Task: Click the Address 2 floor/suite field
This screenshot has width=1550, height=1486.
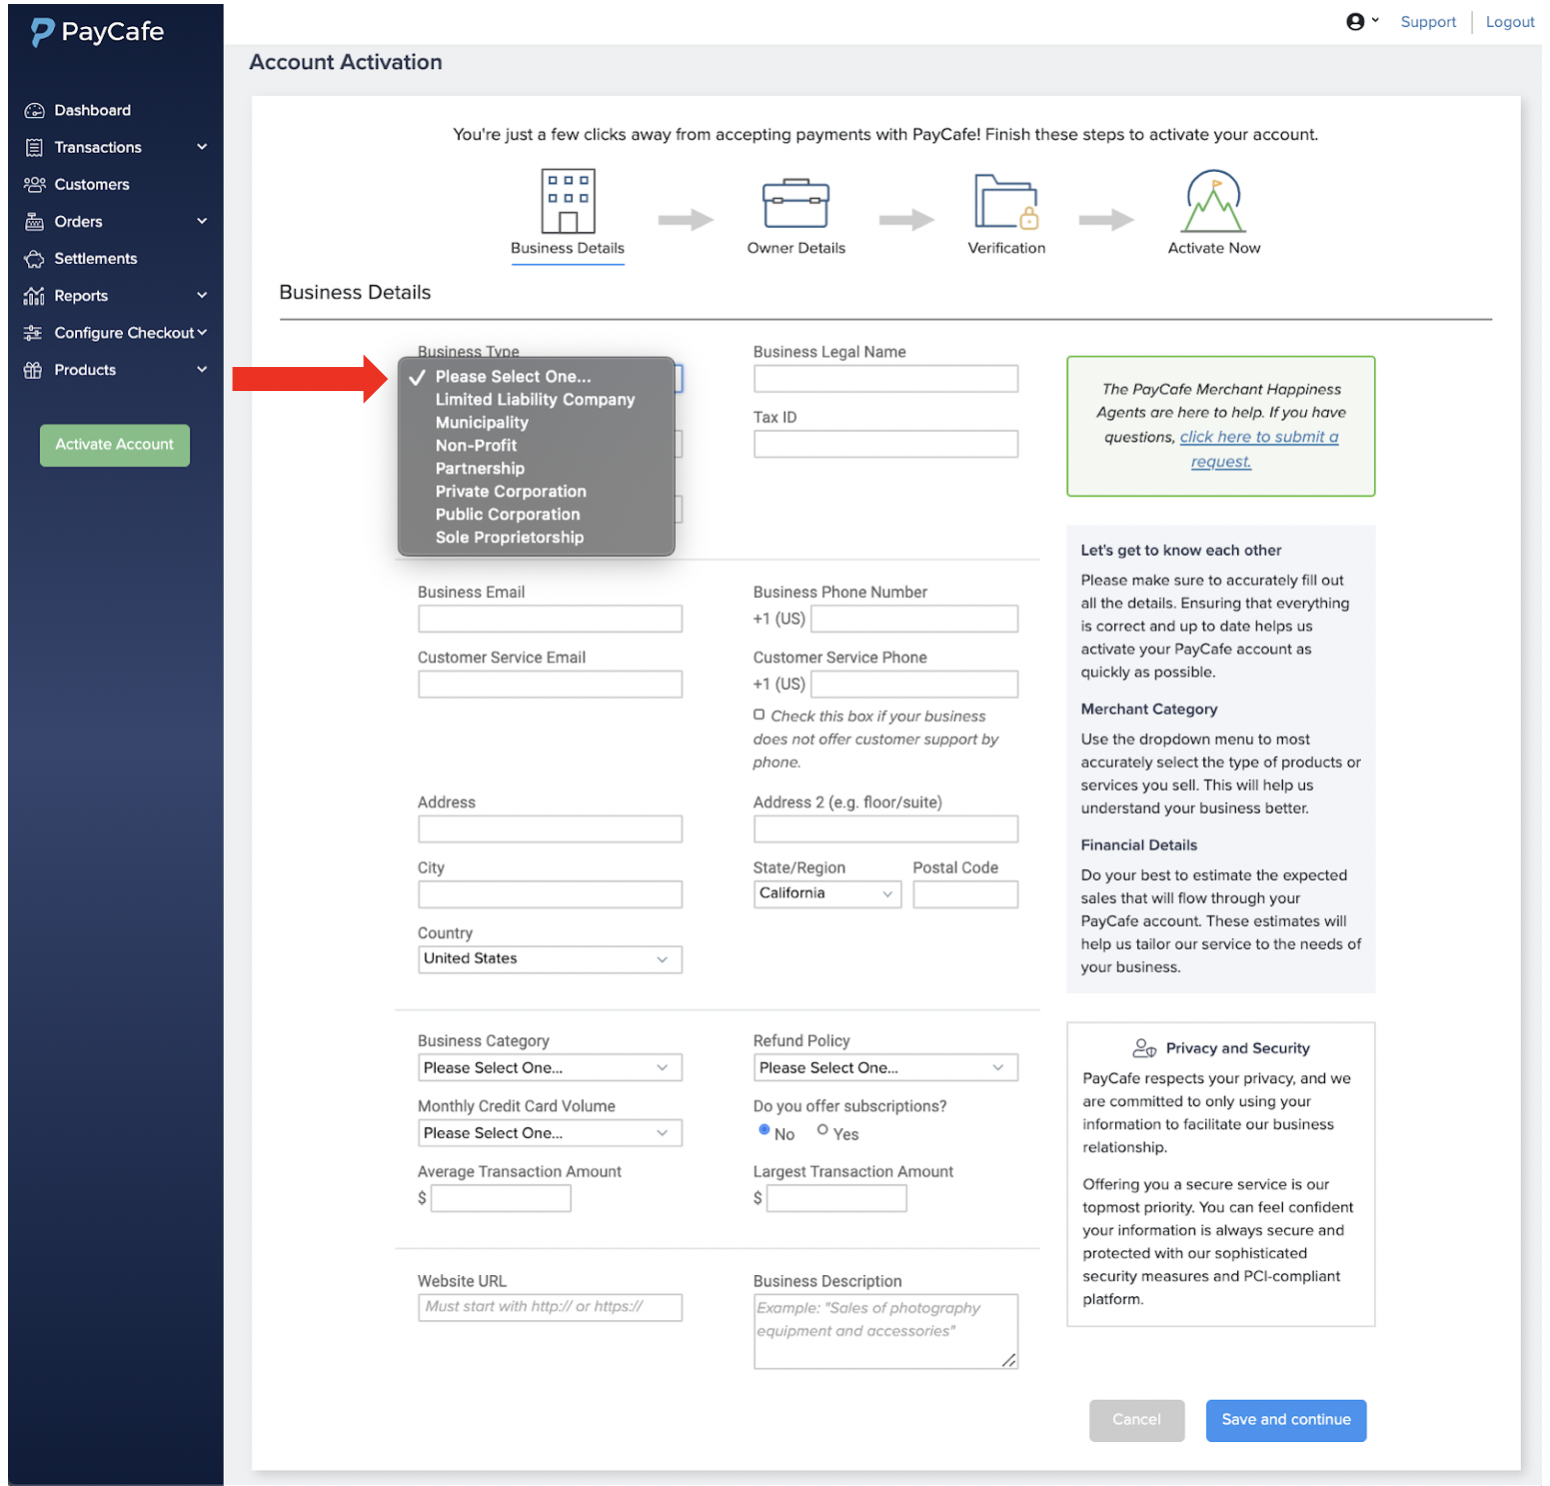Action: click(x=885, y=829)
